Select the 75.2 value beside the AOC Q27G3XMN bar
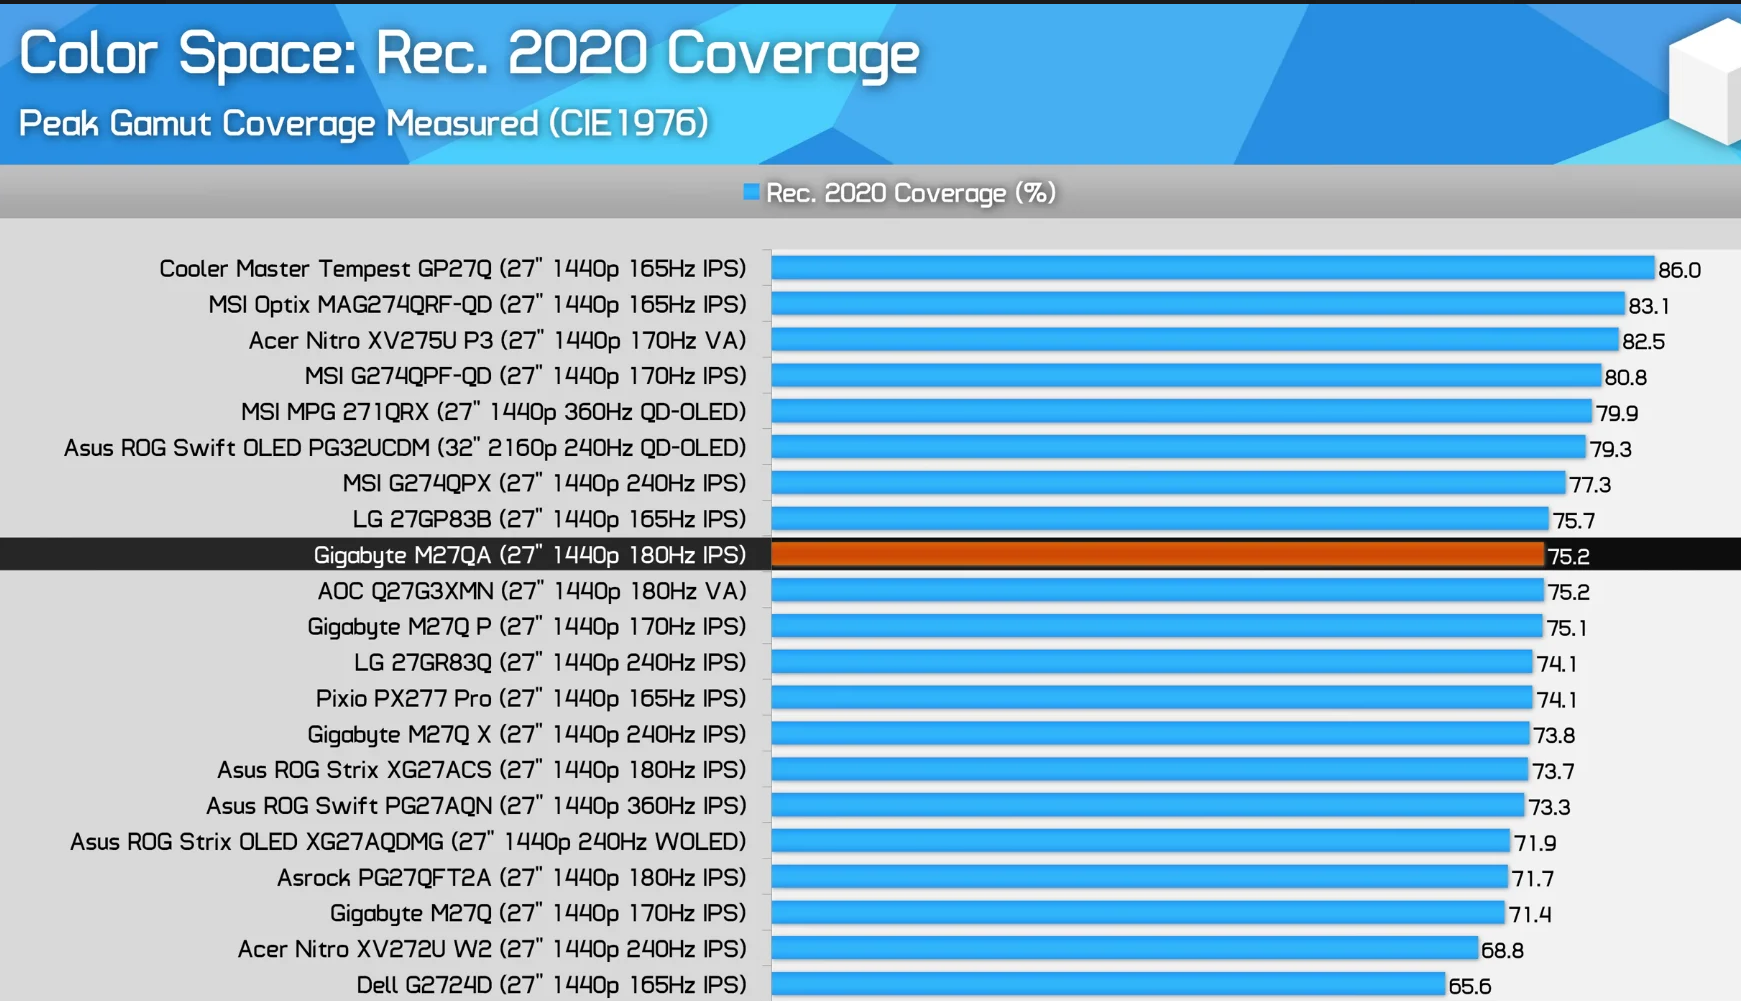This screenshot has height=1001, width=1741. pos(1569,592)
